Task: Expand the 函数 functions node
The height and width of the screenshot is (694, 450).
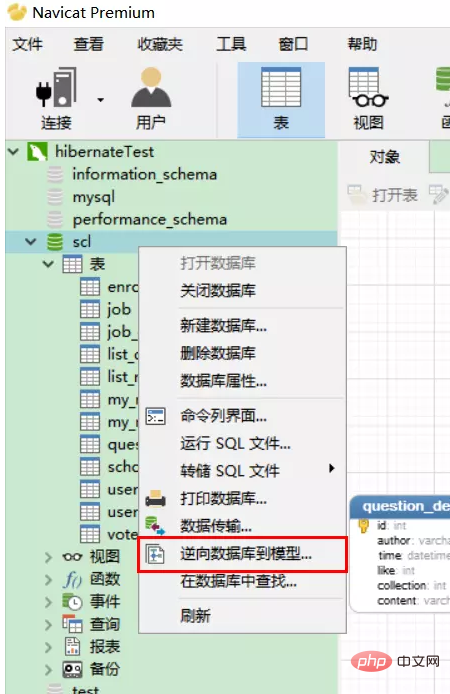Action: coord(48,579)
